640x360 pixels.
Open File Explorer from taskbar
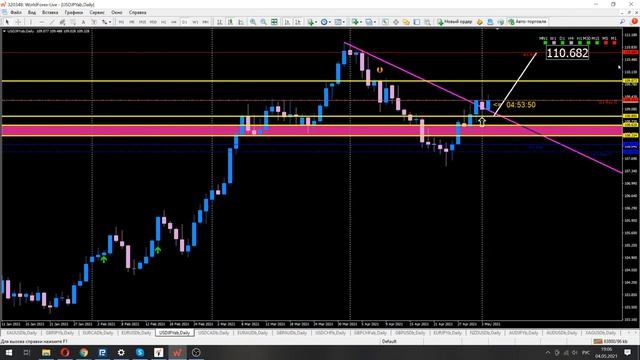pyautogui.click(x=46, y=352)
